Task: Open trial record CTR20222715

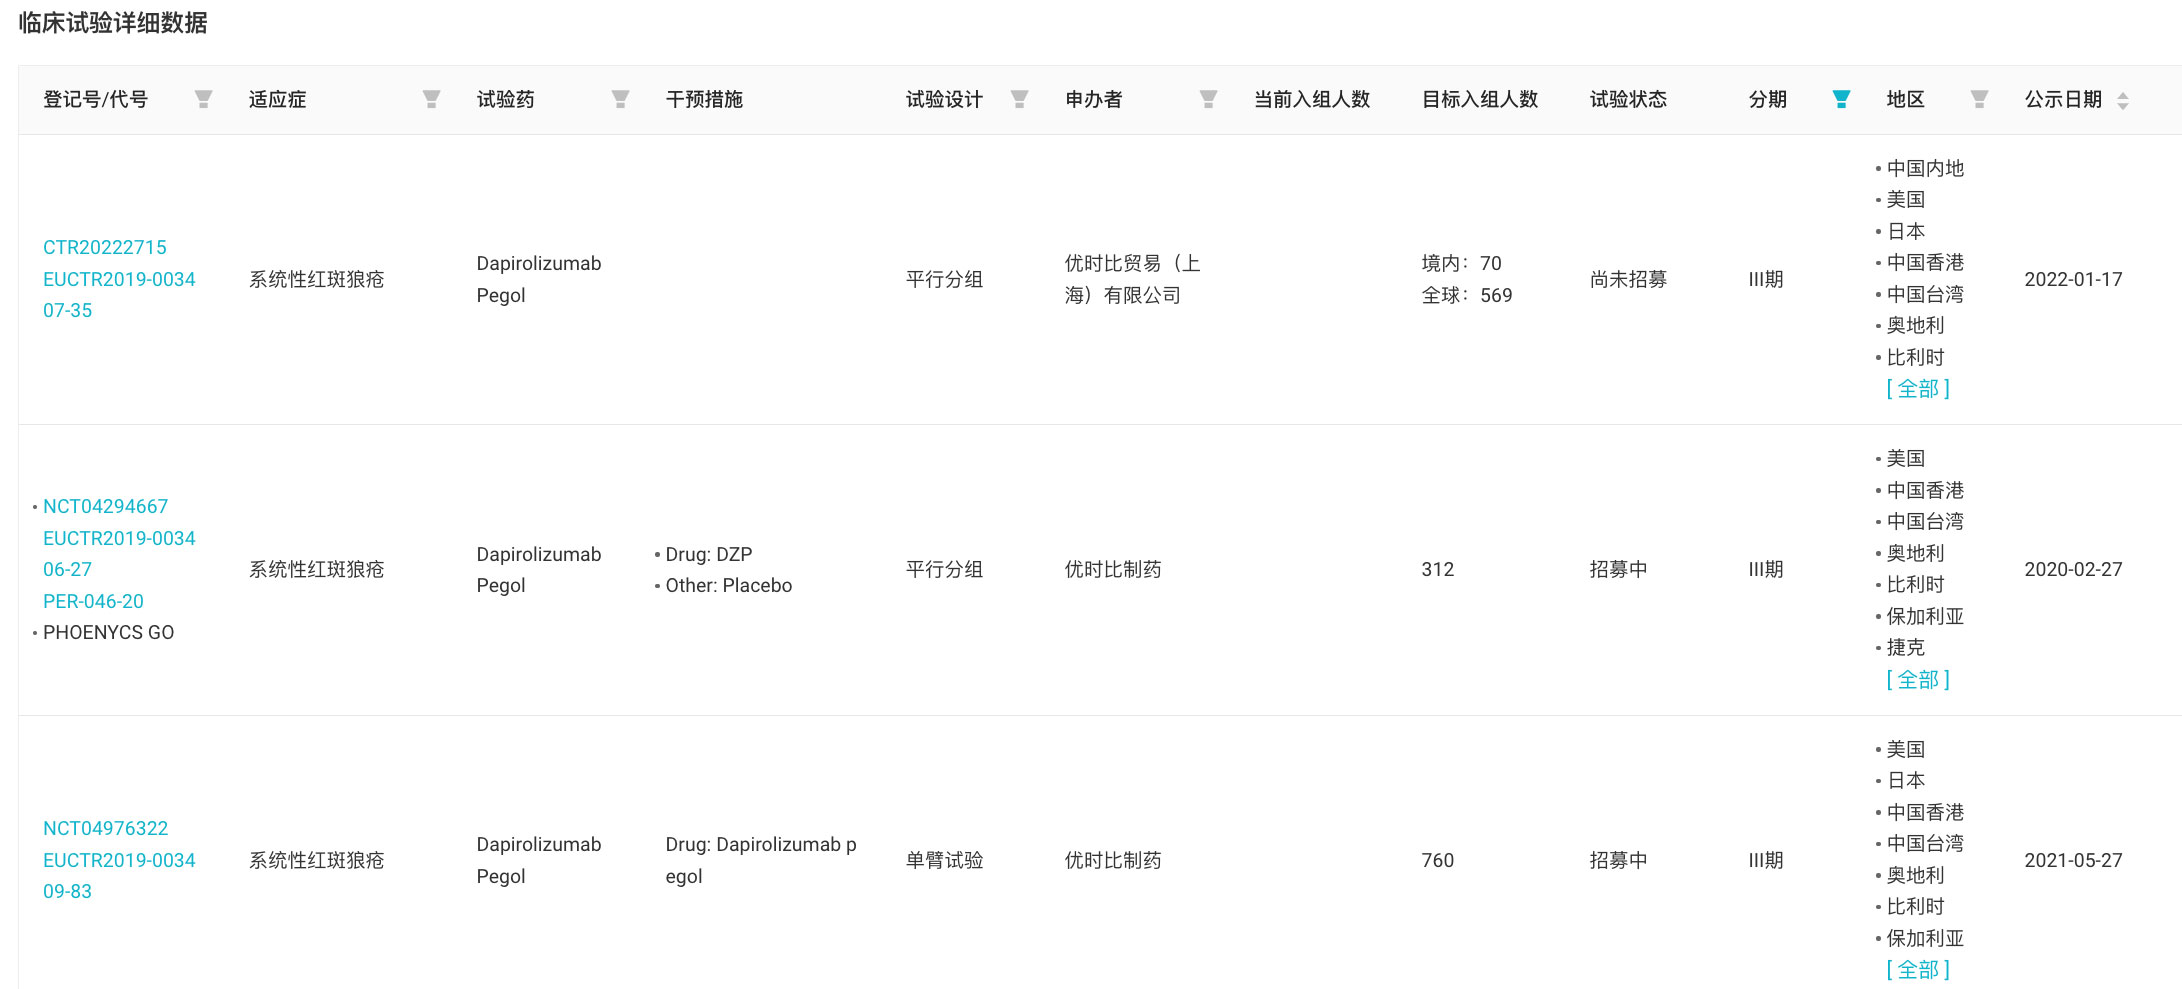Action: tap(105, 247)
